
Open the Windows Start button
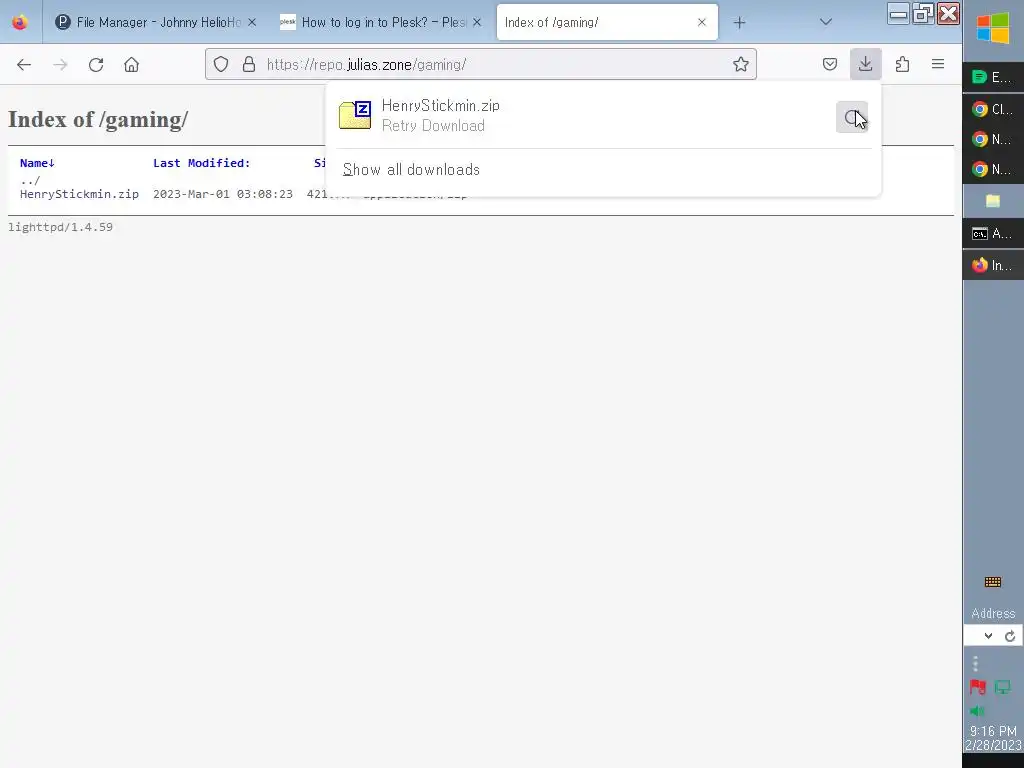(993, 28)
